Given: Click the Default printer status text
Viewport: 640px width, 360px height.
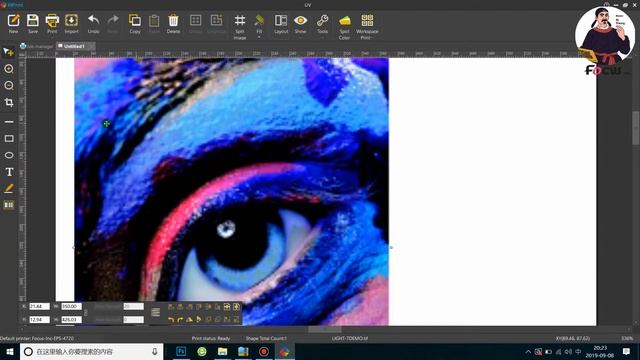Looking at the screenshot, I should [x=37, y=338].
